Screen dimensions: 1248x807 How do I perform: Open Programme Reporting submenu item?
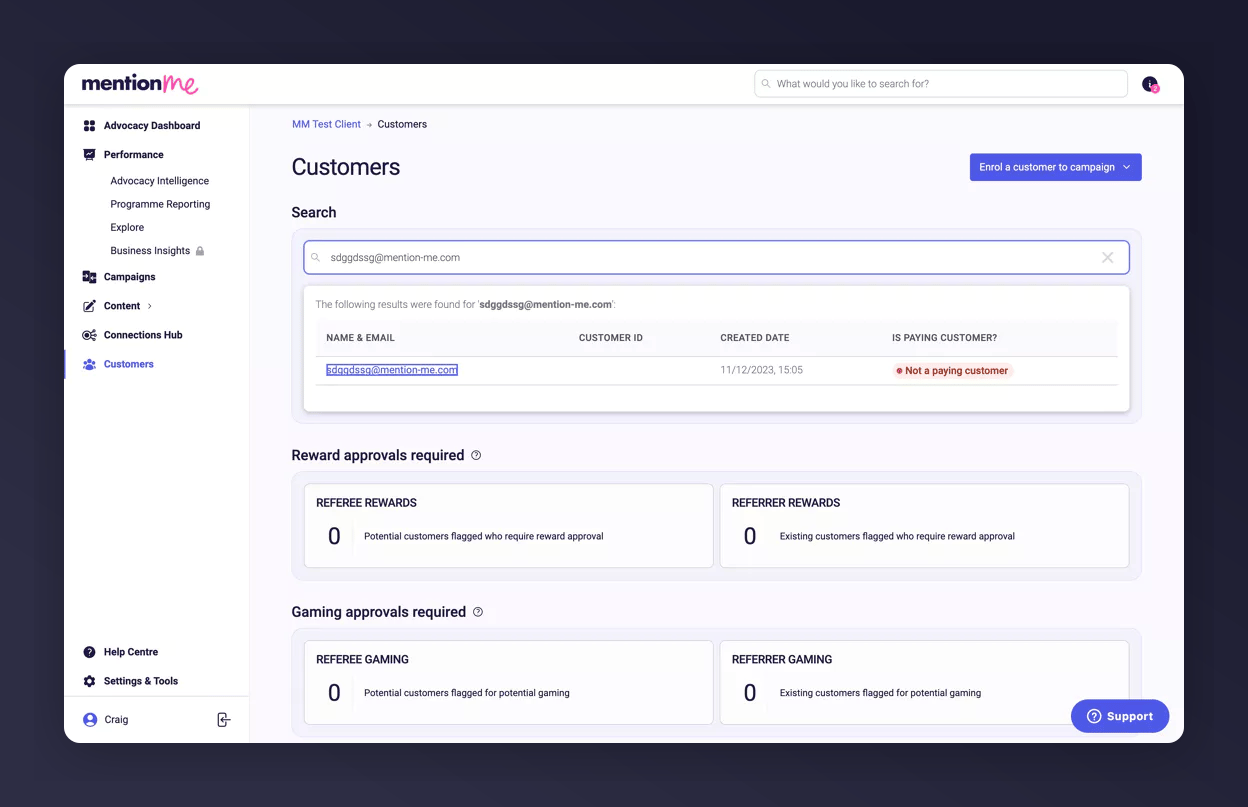[x=160, y=204]
